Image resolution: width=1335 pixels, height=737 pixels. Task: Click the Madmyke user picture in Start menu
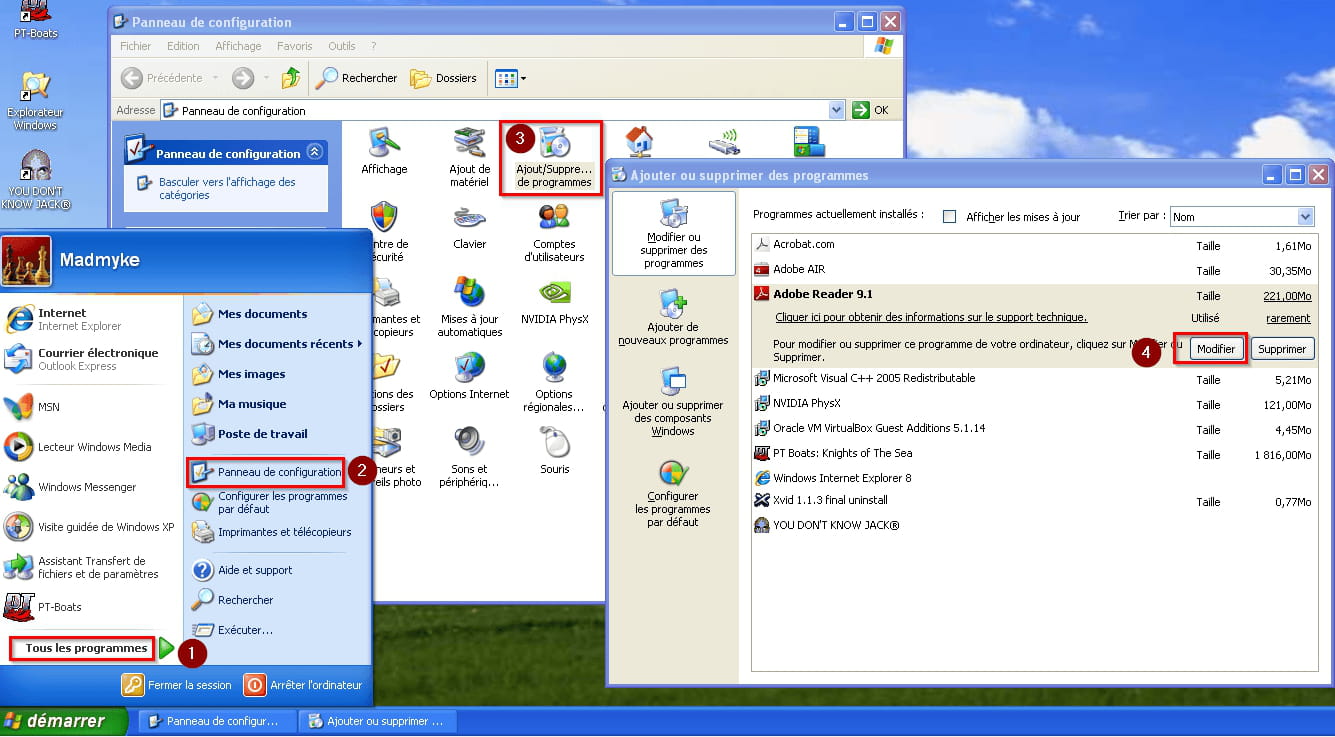[x=27, y=261]
